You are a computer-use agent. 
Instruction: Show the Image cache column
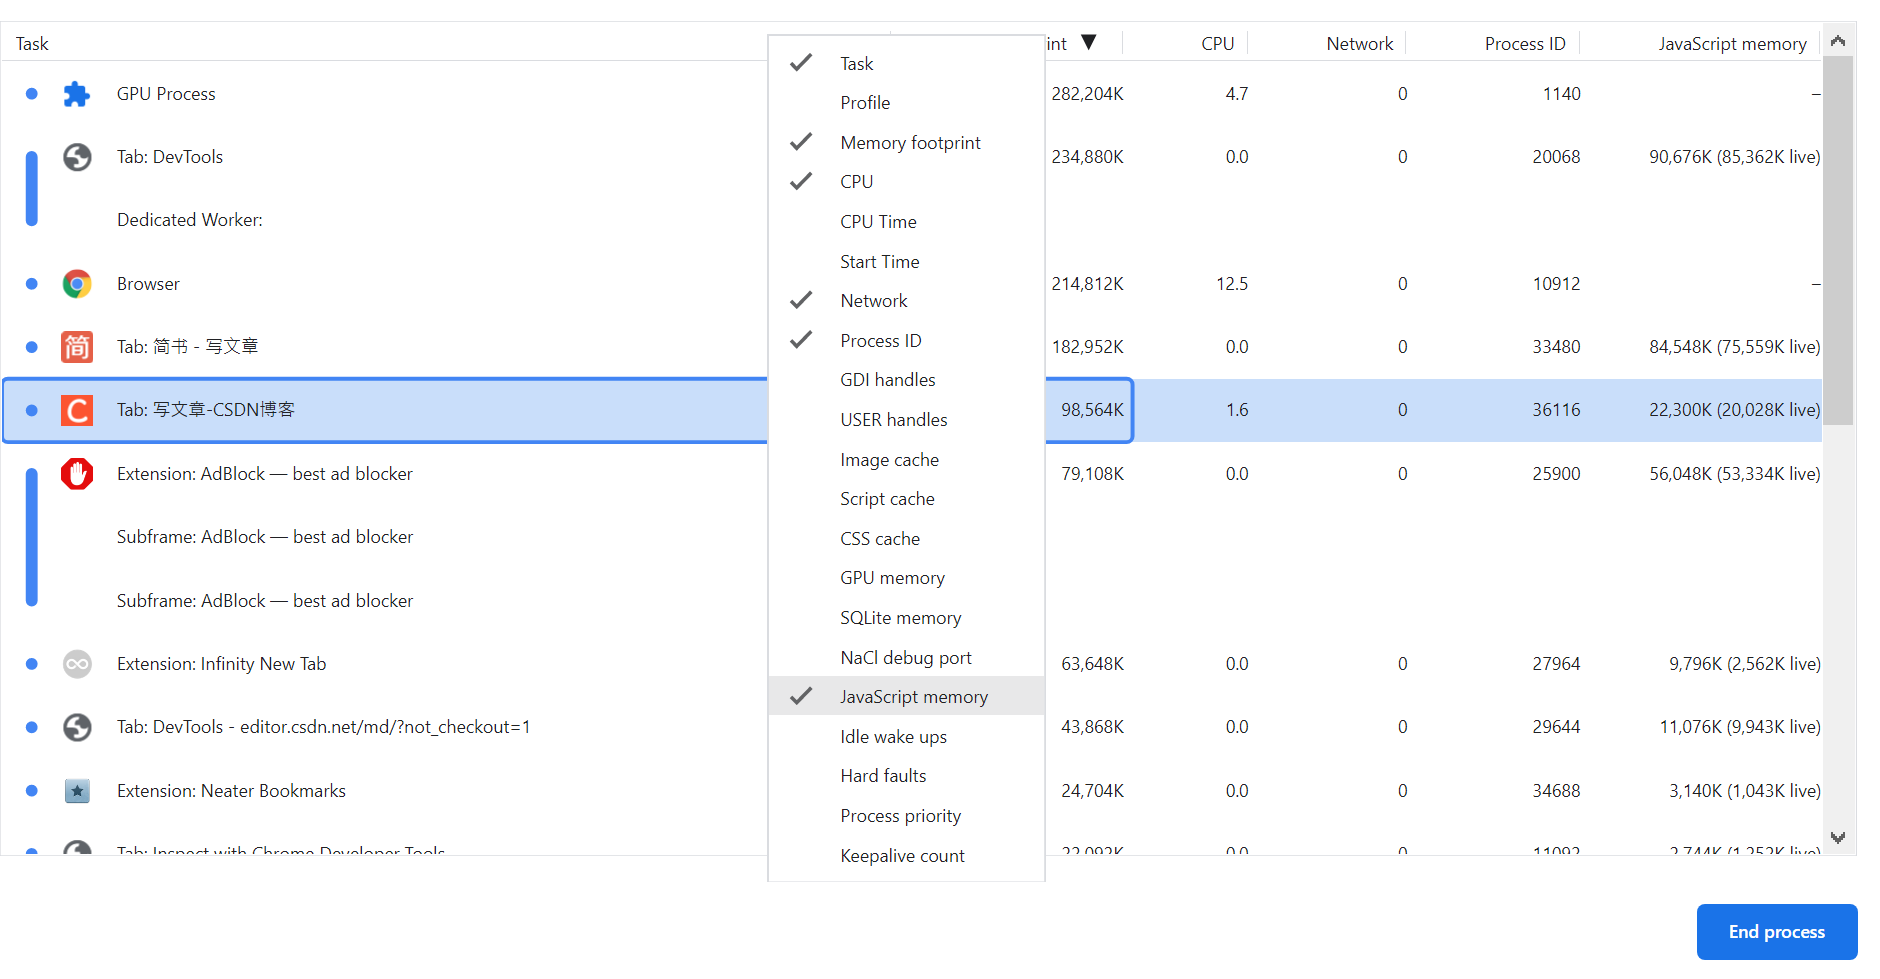907,459
